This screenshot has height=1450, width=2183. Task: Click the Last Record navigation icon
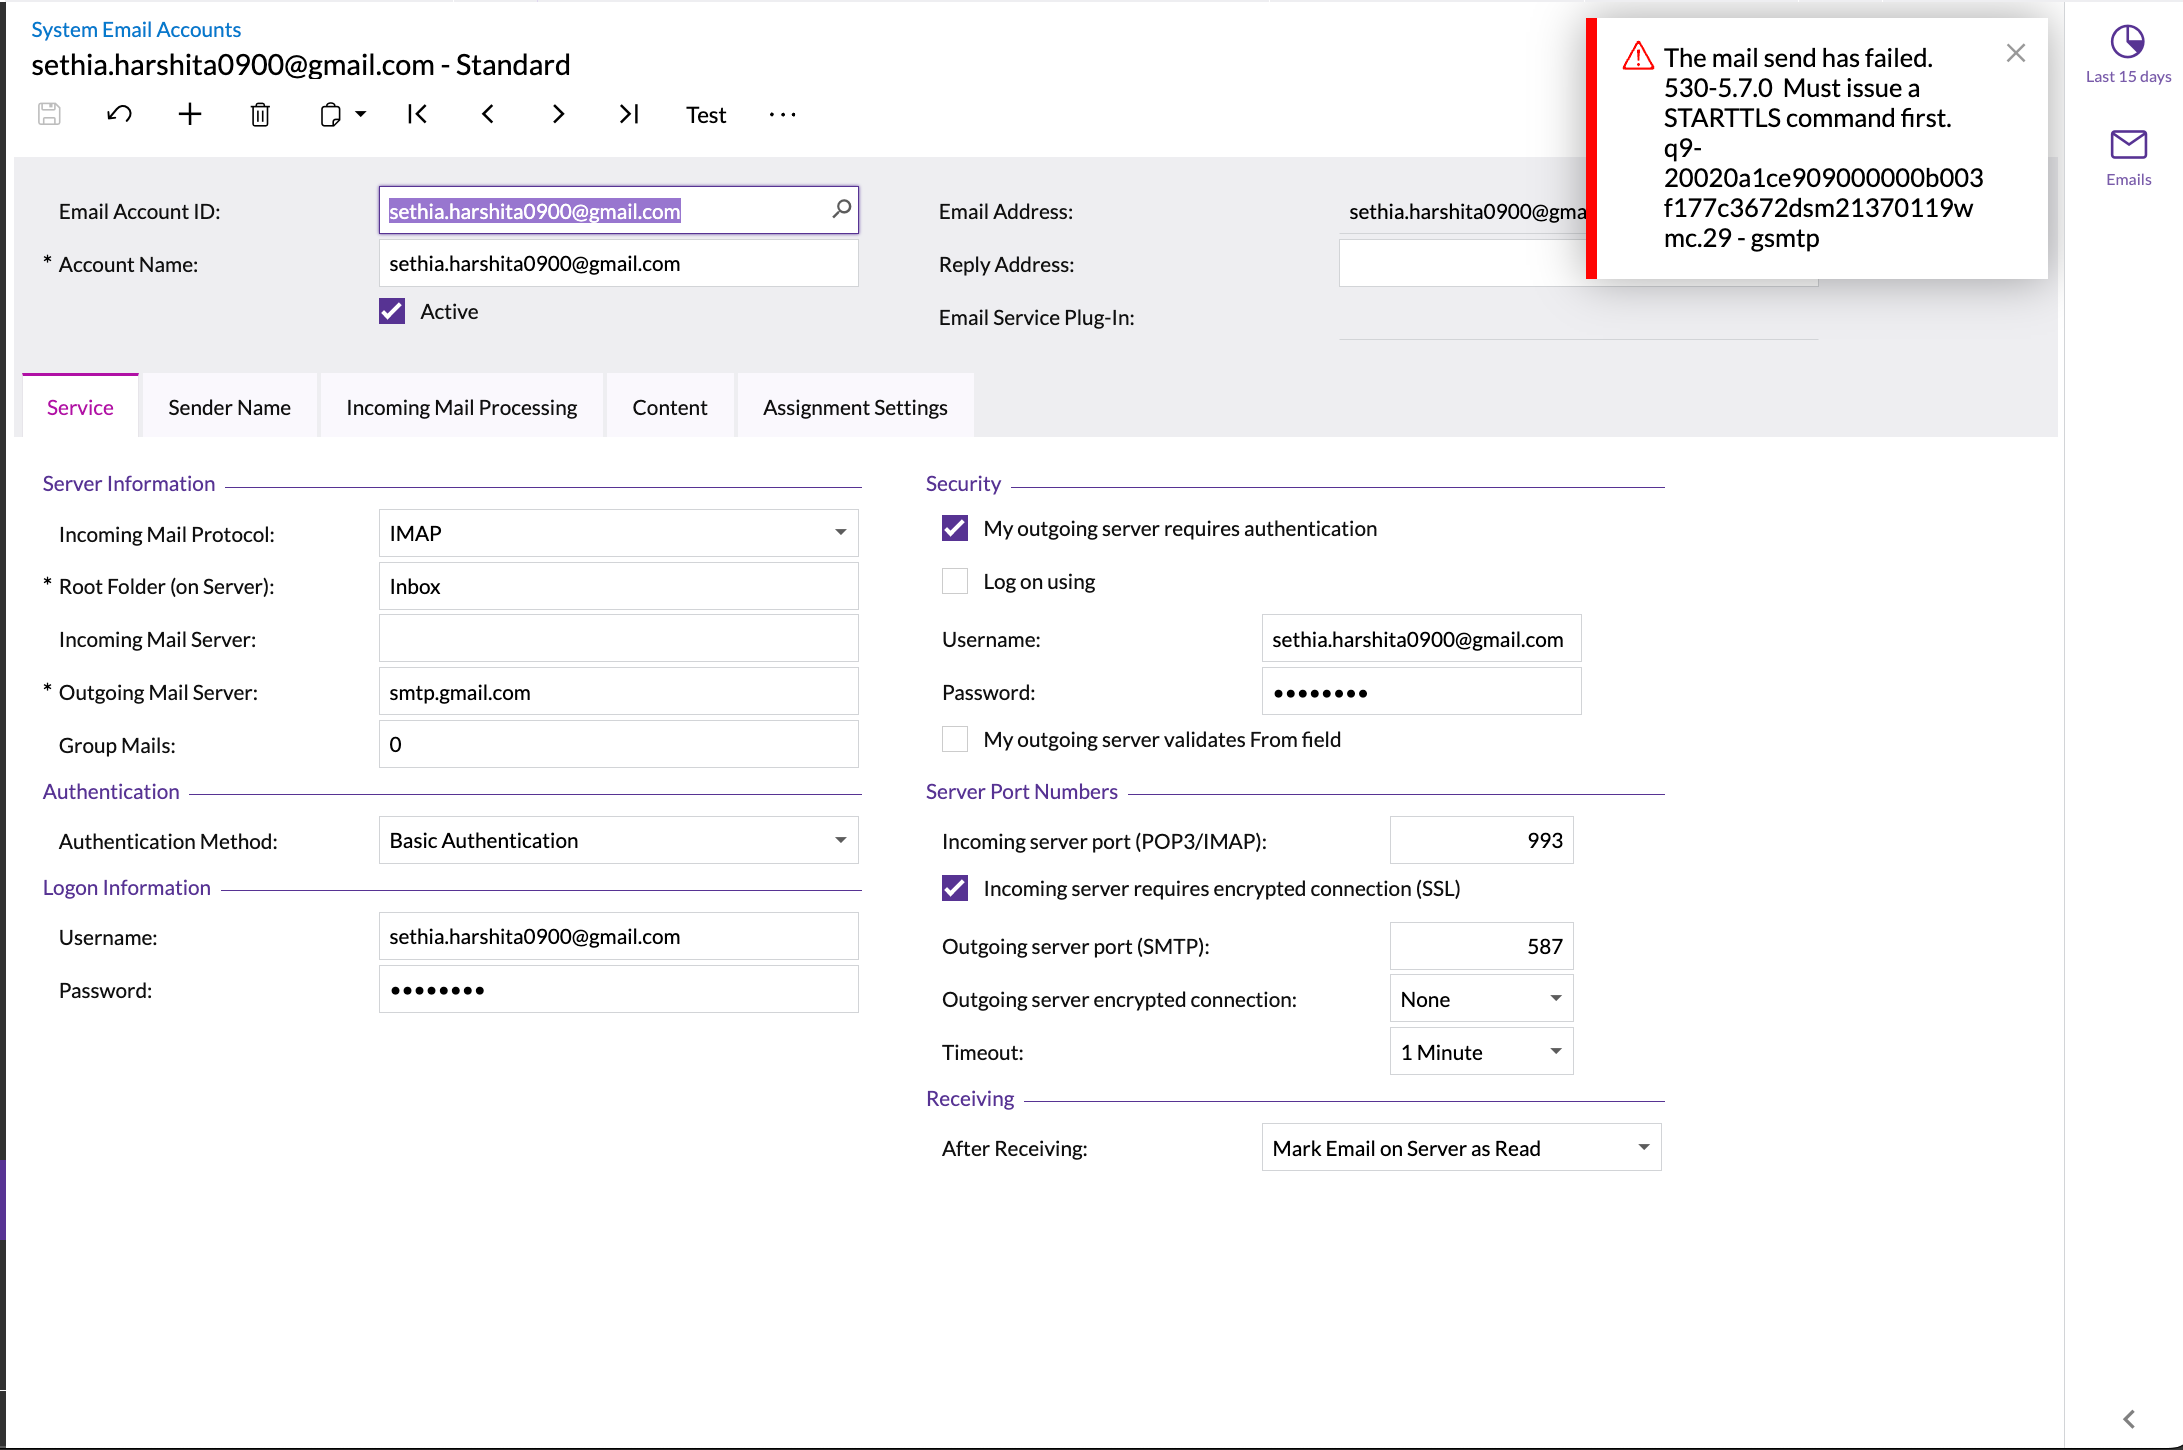[629, 115]
